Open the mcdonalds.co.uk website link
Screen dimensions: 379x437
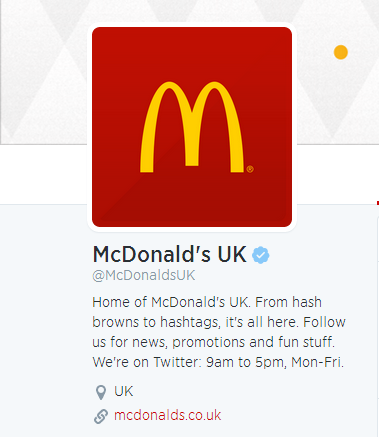point(168,415)
